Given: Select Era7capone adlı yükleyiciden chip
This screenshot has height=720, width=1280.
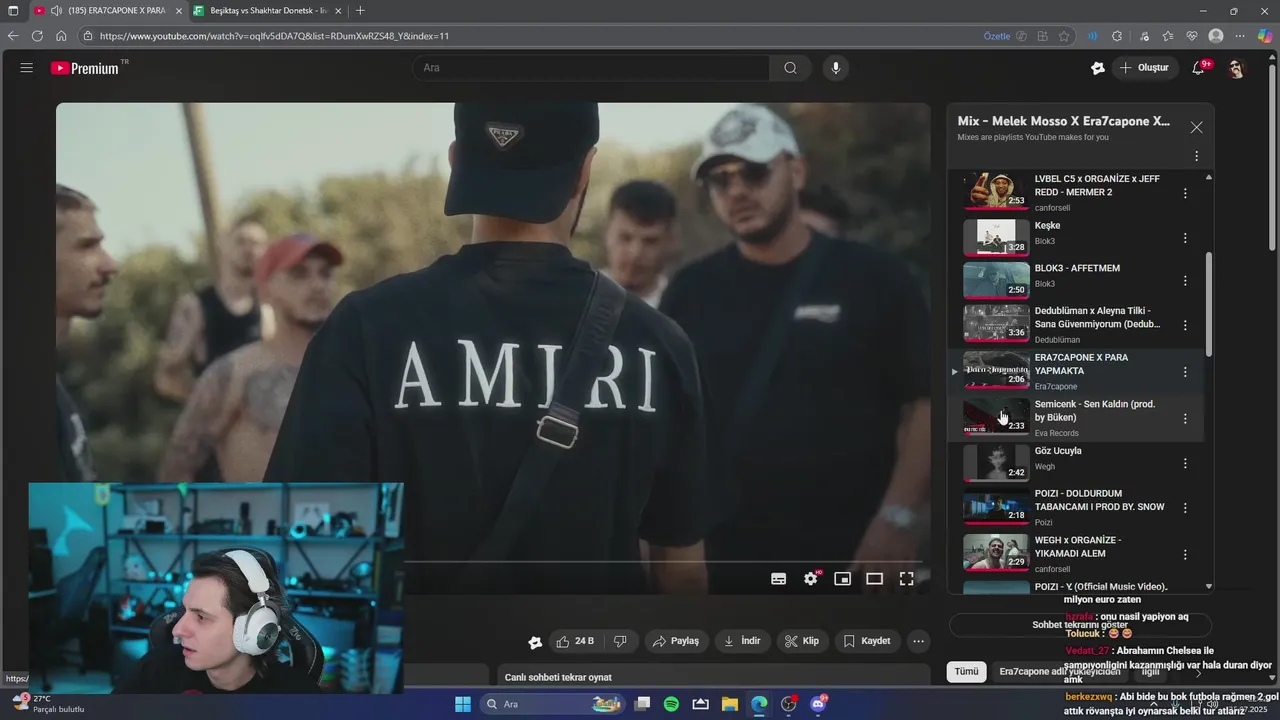Looking at the screenshot, I should (x=1060, y=672).
